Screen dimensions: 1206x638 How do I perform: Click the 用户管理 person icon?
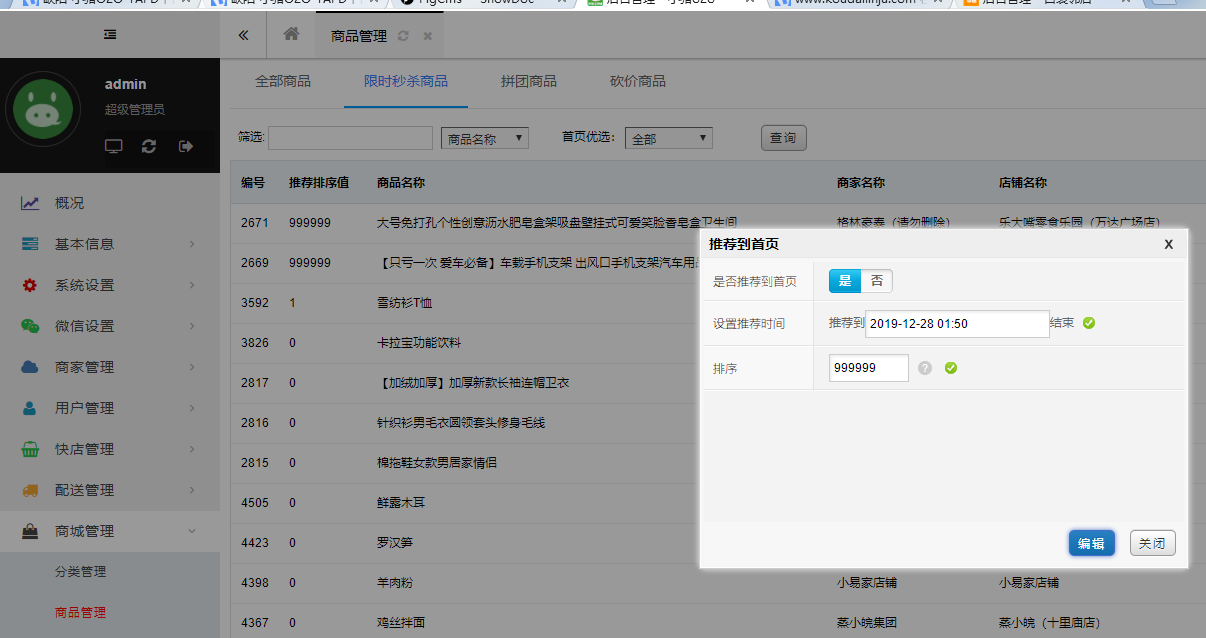[30, 408]
